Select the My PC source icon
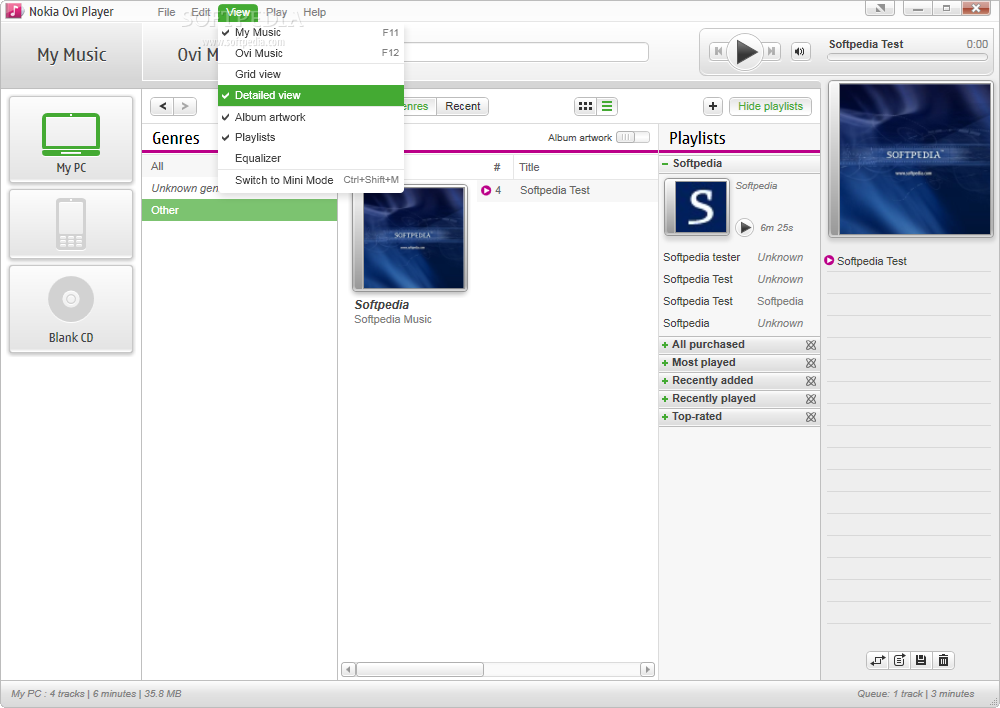1000x708 pixels. point(71,140)
